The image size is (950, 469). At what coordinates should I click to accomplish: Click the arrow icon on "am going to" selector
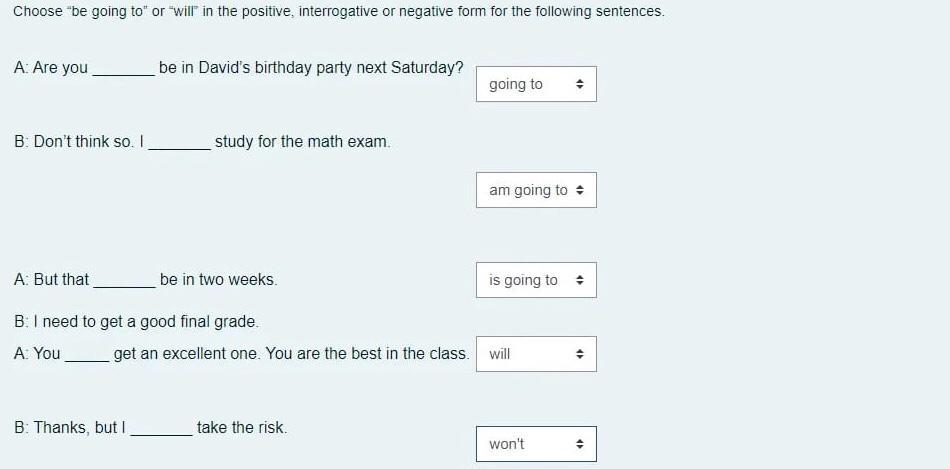(579, 190)
